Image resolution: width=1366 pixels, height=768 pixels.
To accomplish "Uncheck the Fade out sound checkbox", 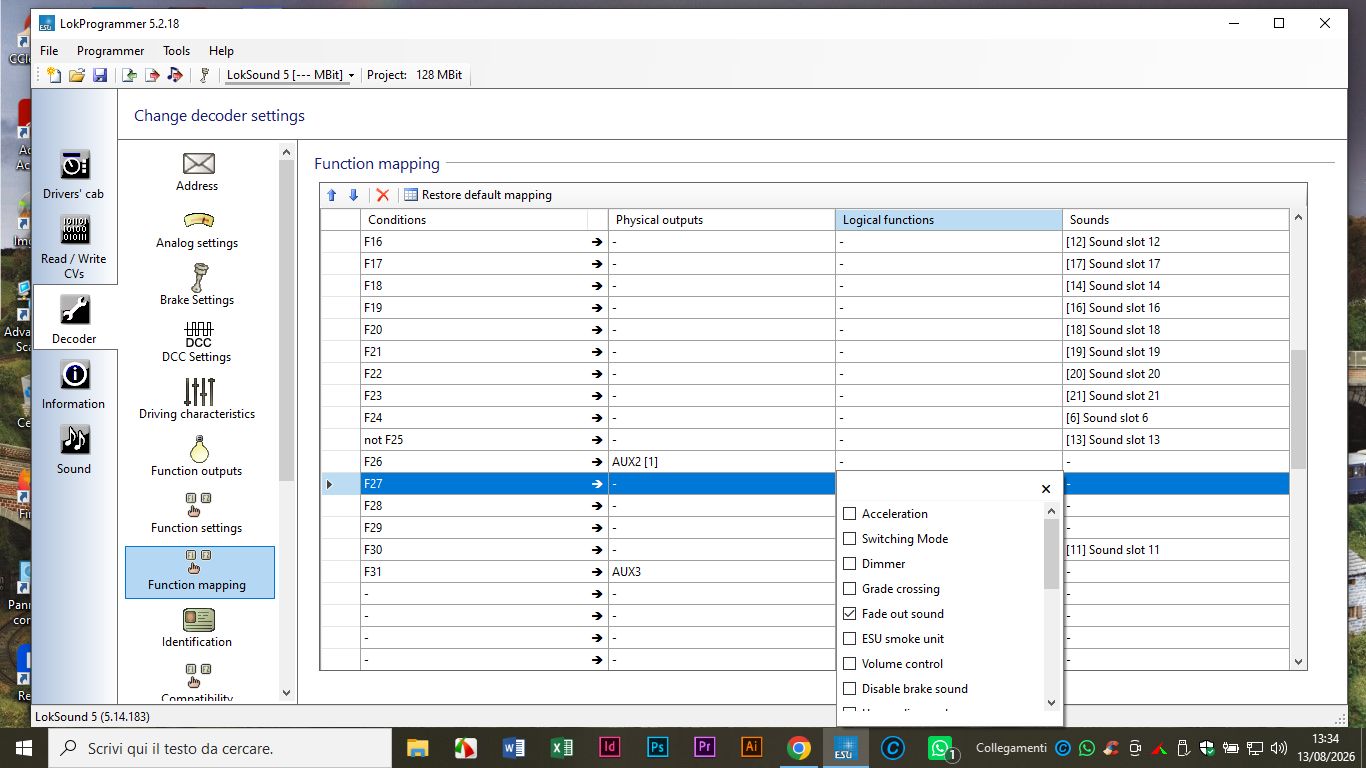I will pos(850,614).
